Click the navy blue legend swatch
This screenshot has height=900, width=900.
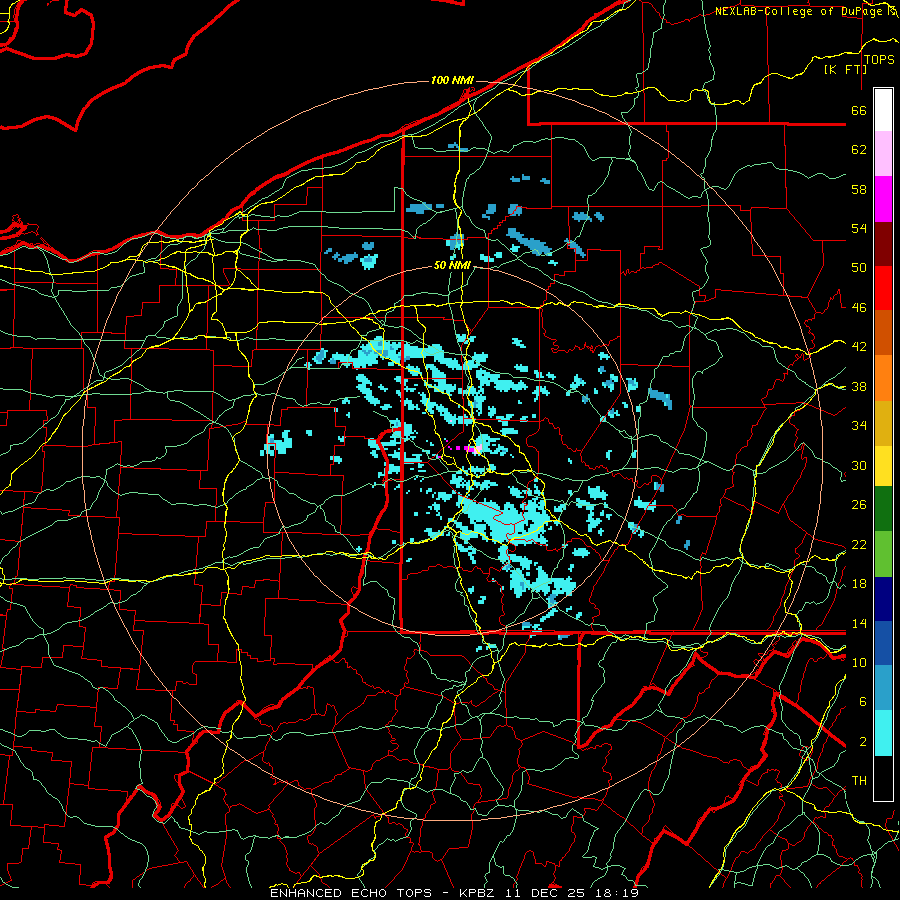click(x=883, y=599)
